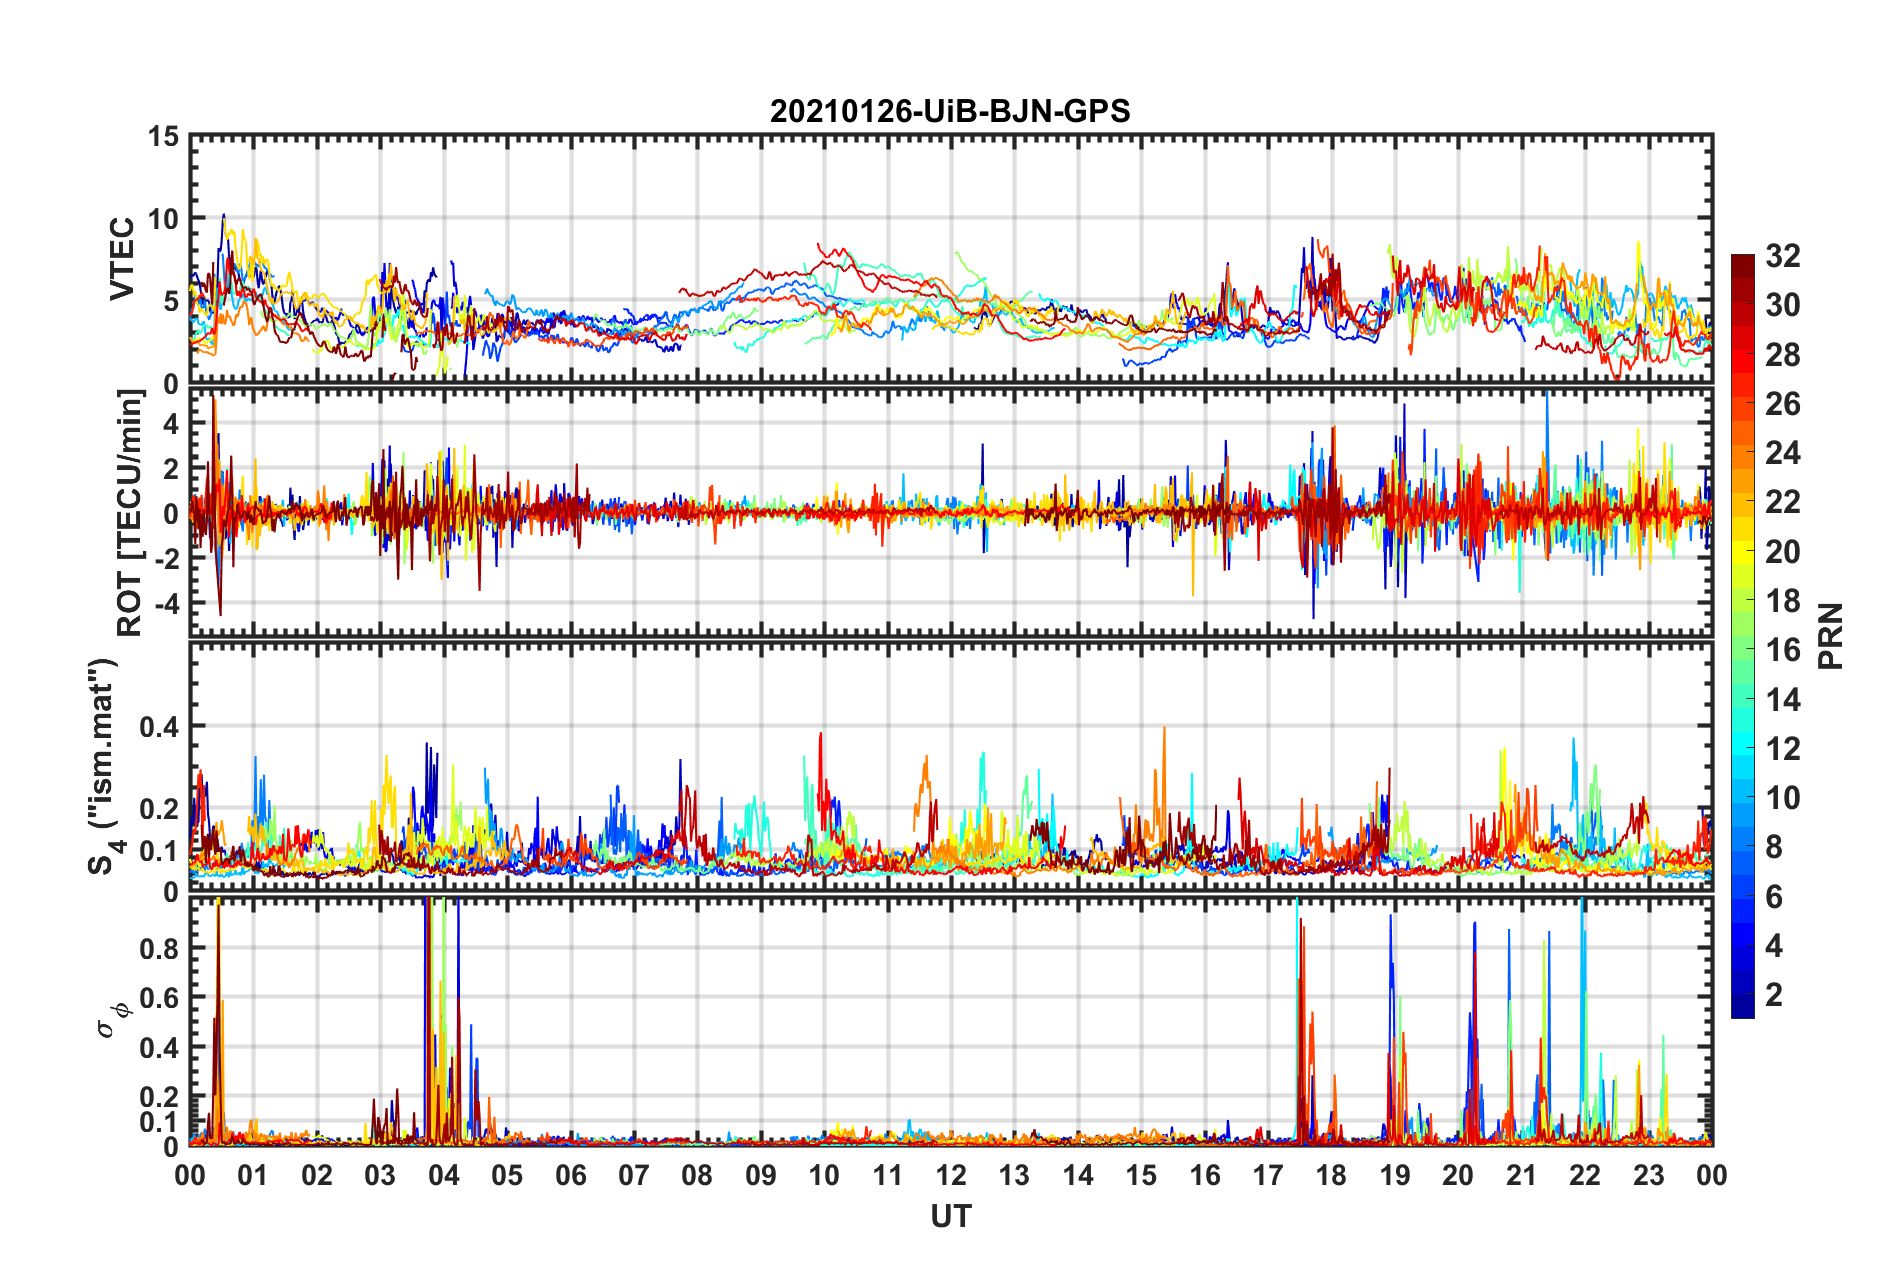Click the S4 axis tick 0.2
This screenshot has height=1272, width=1902.
coord(159,808)
